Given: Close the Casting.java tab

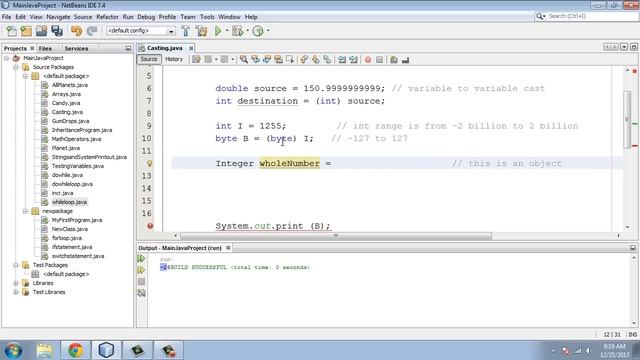Looking at the screenshot, I should pyautogui.click(x=191, y=48).
